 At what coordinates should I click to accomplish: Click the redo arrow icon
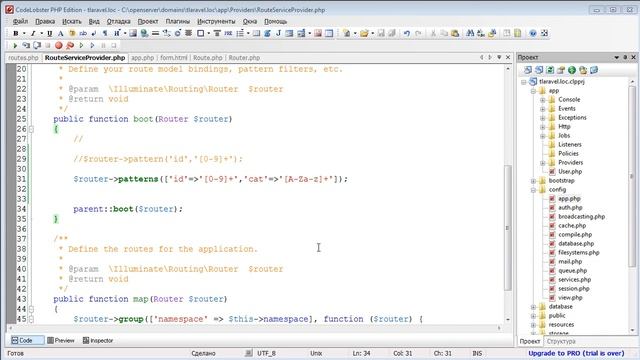418,33
